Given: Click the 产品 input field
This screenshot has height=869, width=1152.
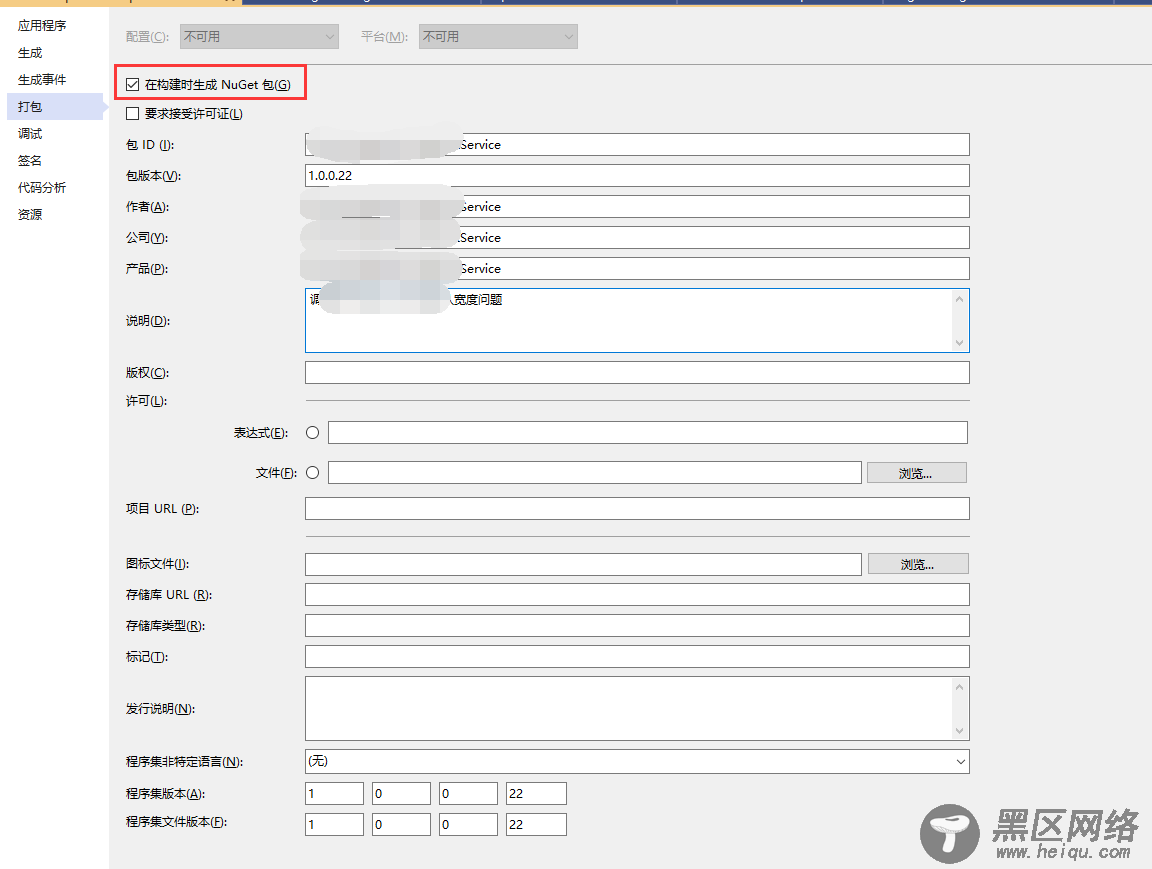Looking at the screenshot, I should [x=637, y=268].
